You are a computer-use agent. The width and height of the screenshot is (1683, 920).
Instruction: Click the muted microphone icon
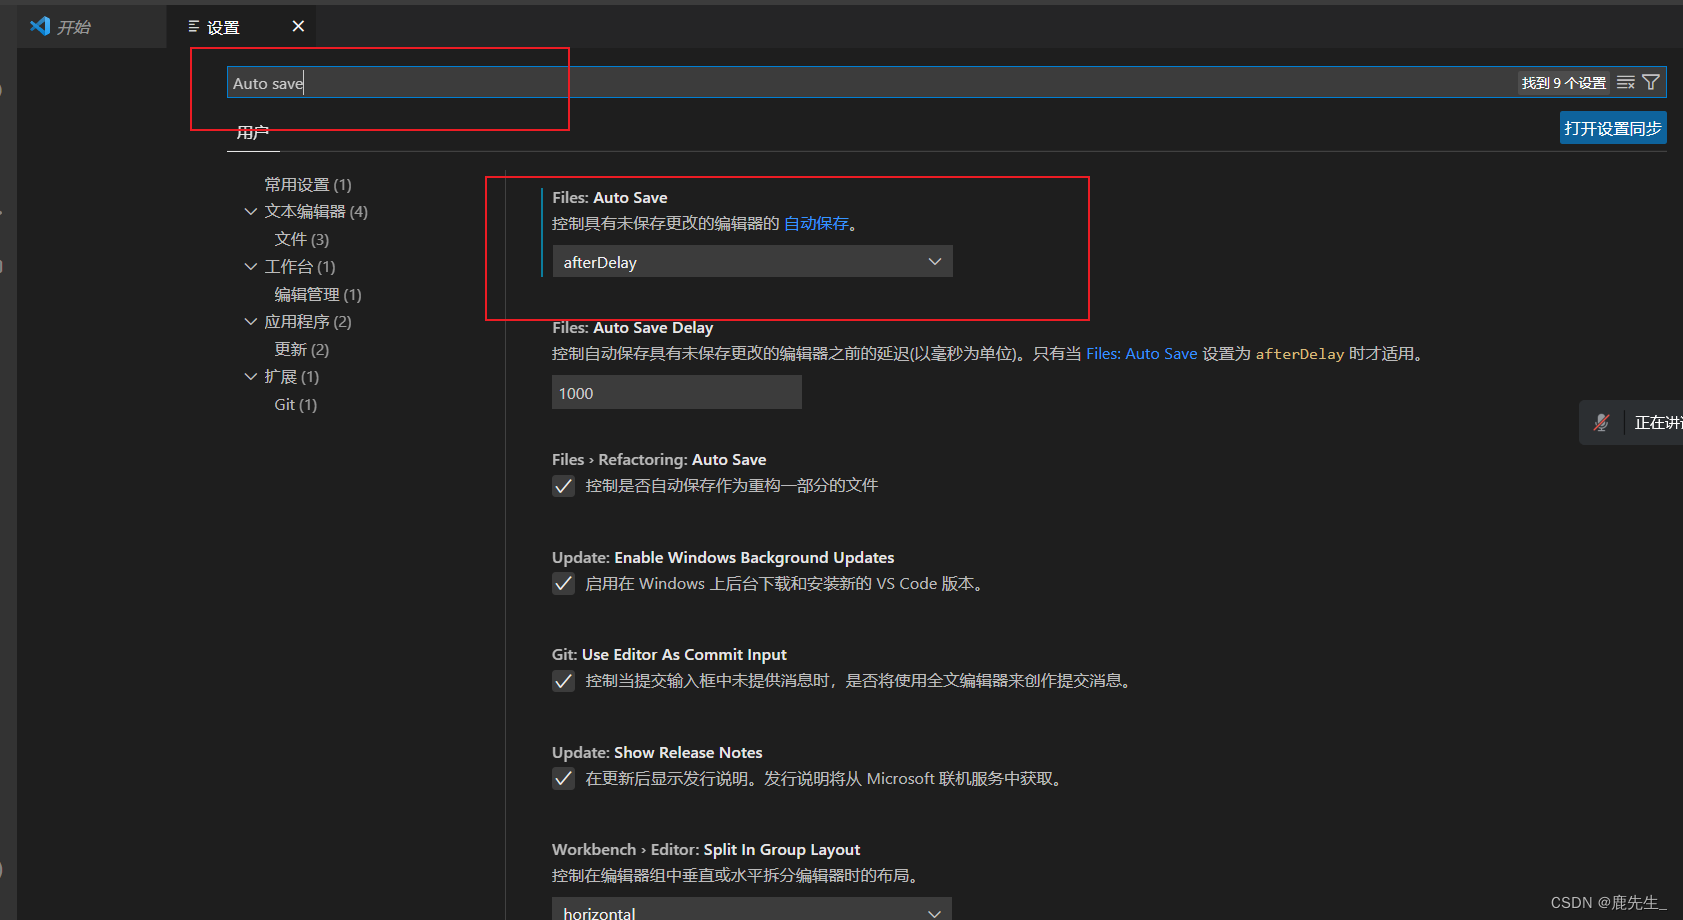pos(1601,423)
